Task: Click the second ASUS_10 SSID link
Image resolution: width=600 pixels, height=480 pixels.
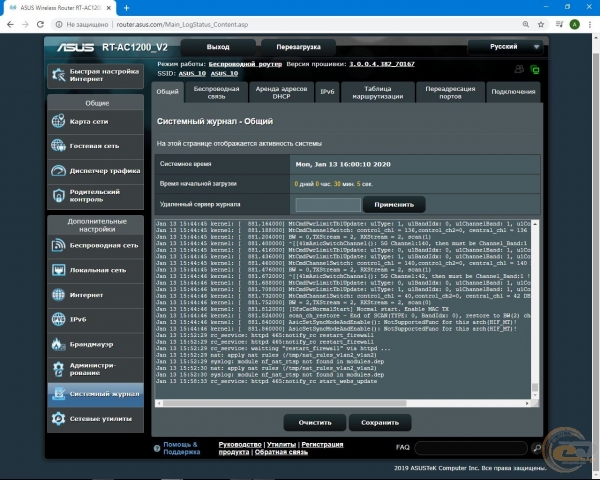Action: tap(224, 73)
